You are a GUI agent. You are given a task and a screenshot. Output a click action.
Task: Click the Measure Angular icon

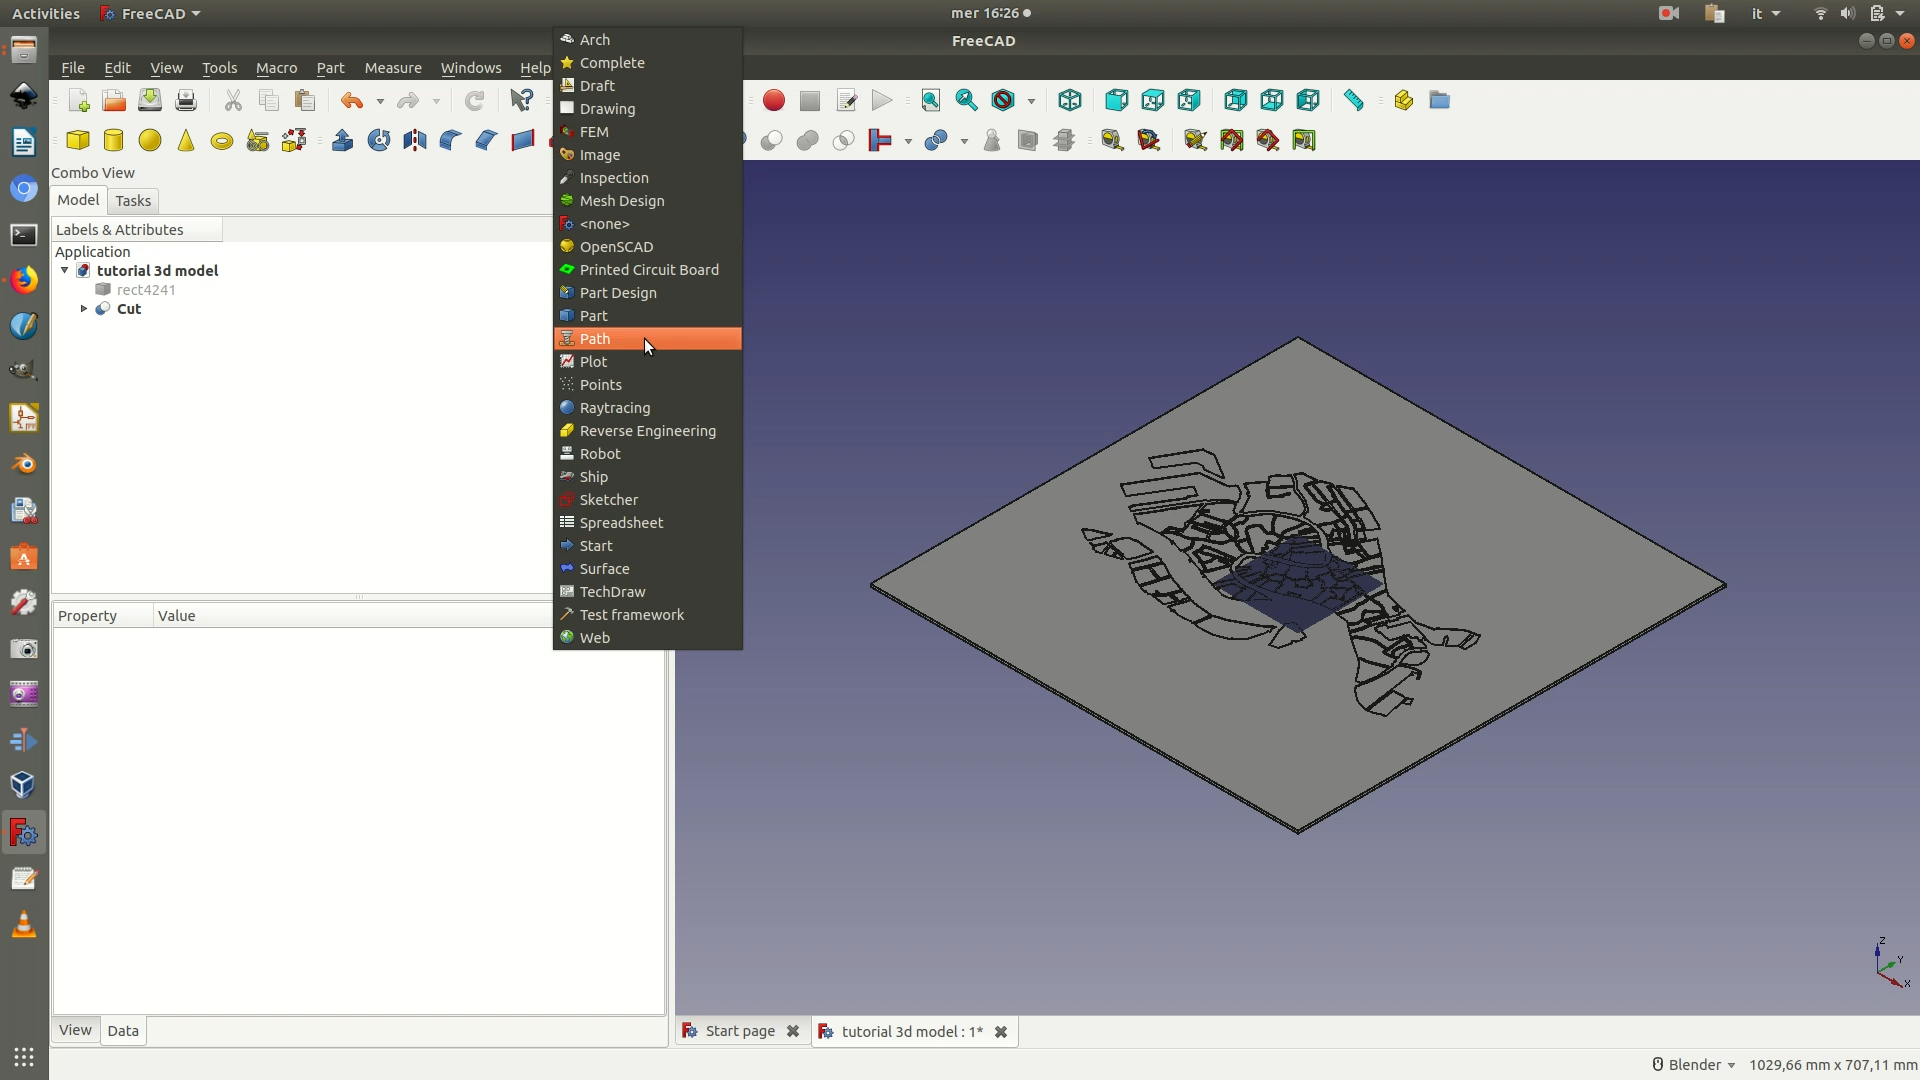click(x=1149, y=141)
